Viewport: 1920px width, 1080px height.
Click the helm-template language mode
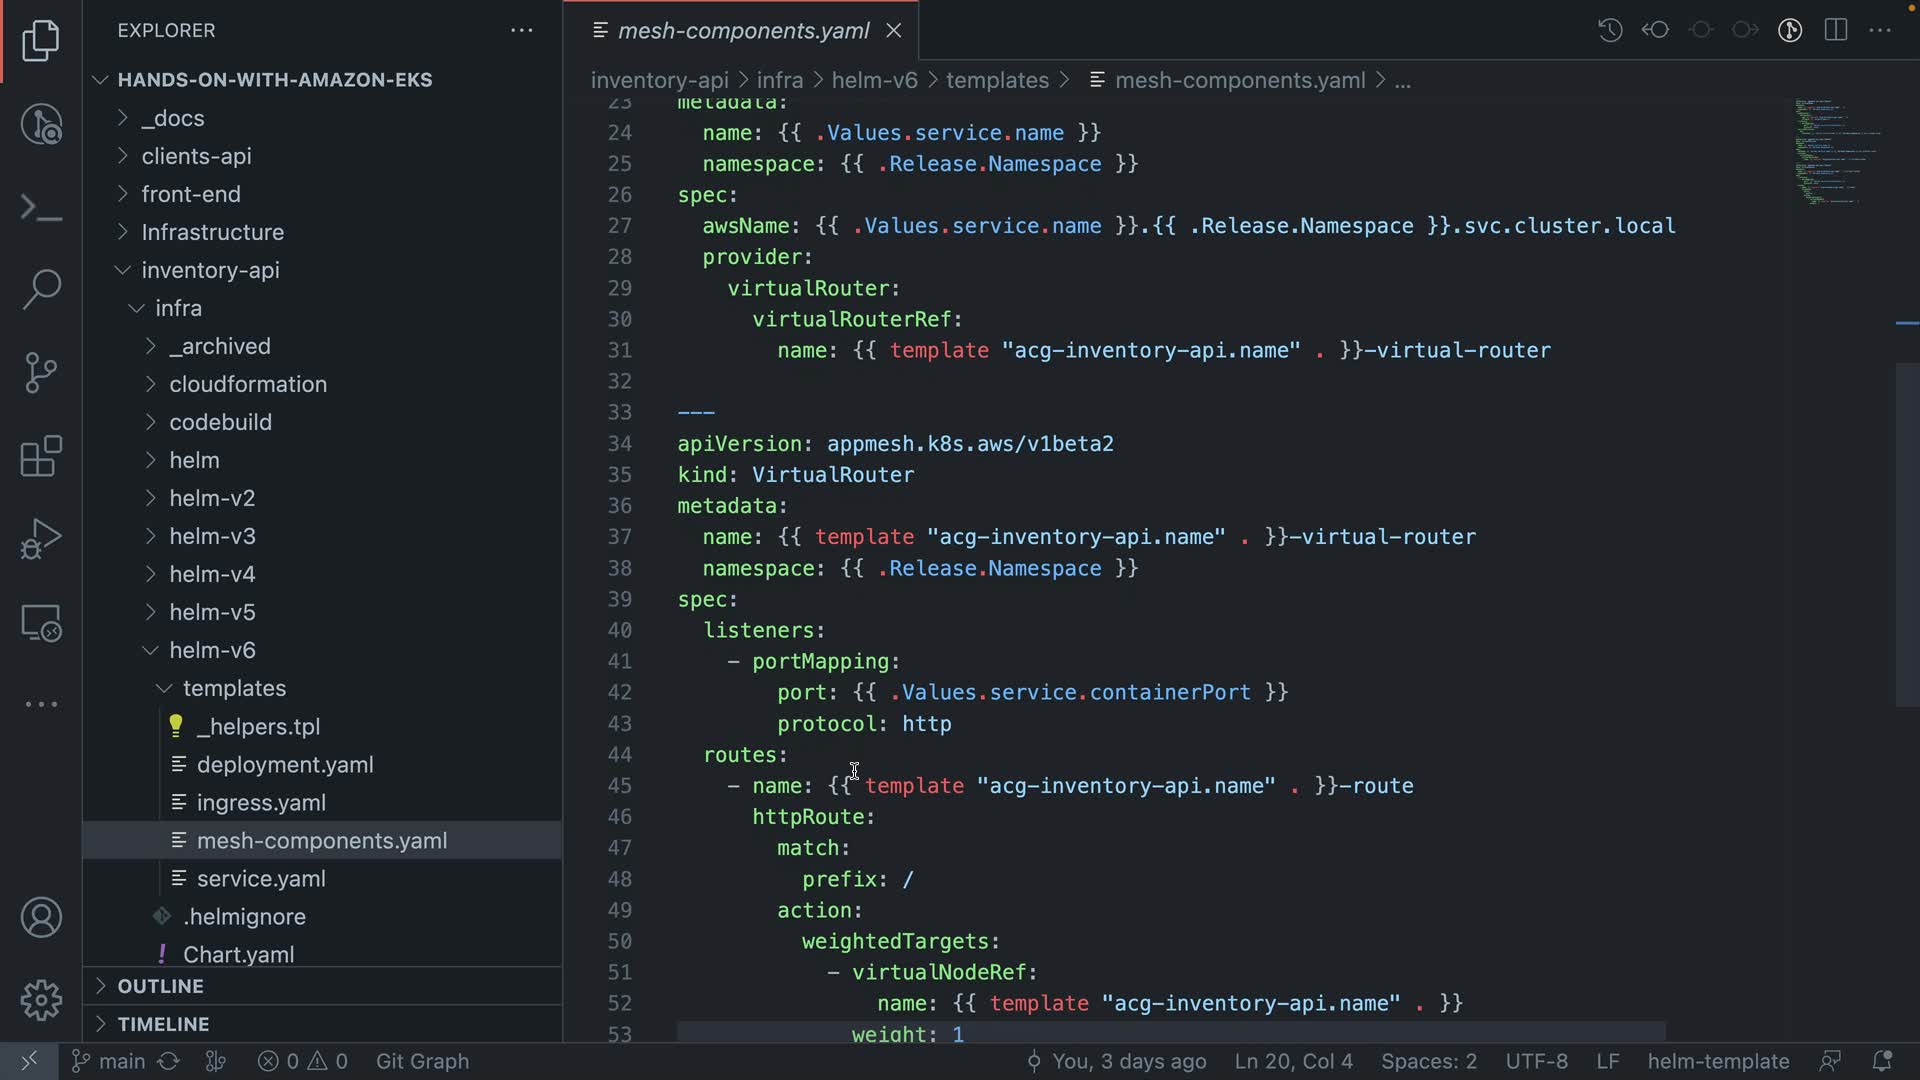click(x=1718, y=1061)
